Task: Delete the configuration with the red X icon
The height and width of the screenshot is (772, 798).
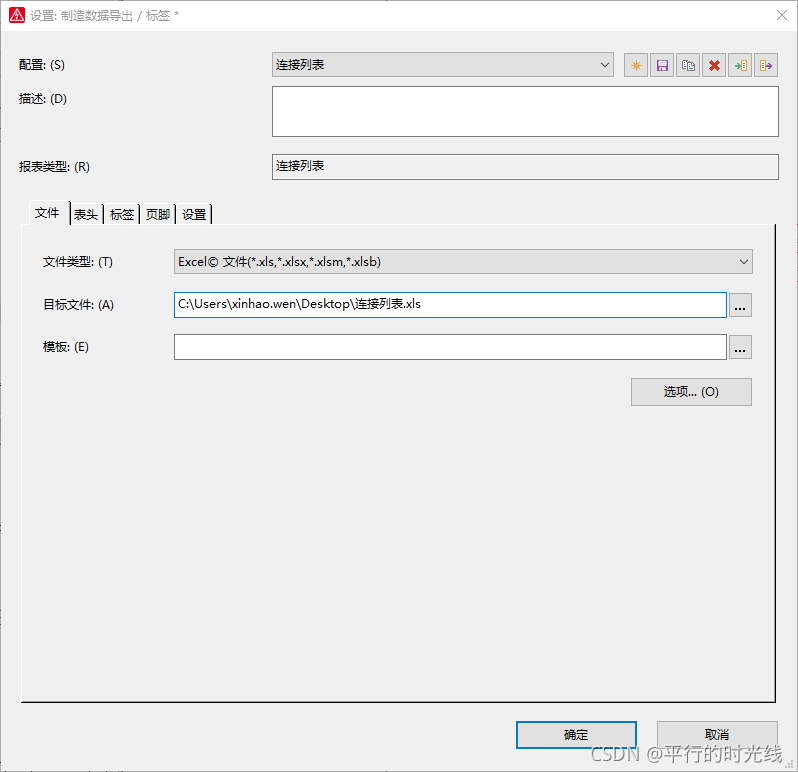Action: point(714,65)
